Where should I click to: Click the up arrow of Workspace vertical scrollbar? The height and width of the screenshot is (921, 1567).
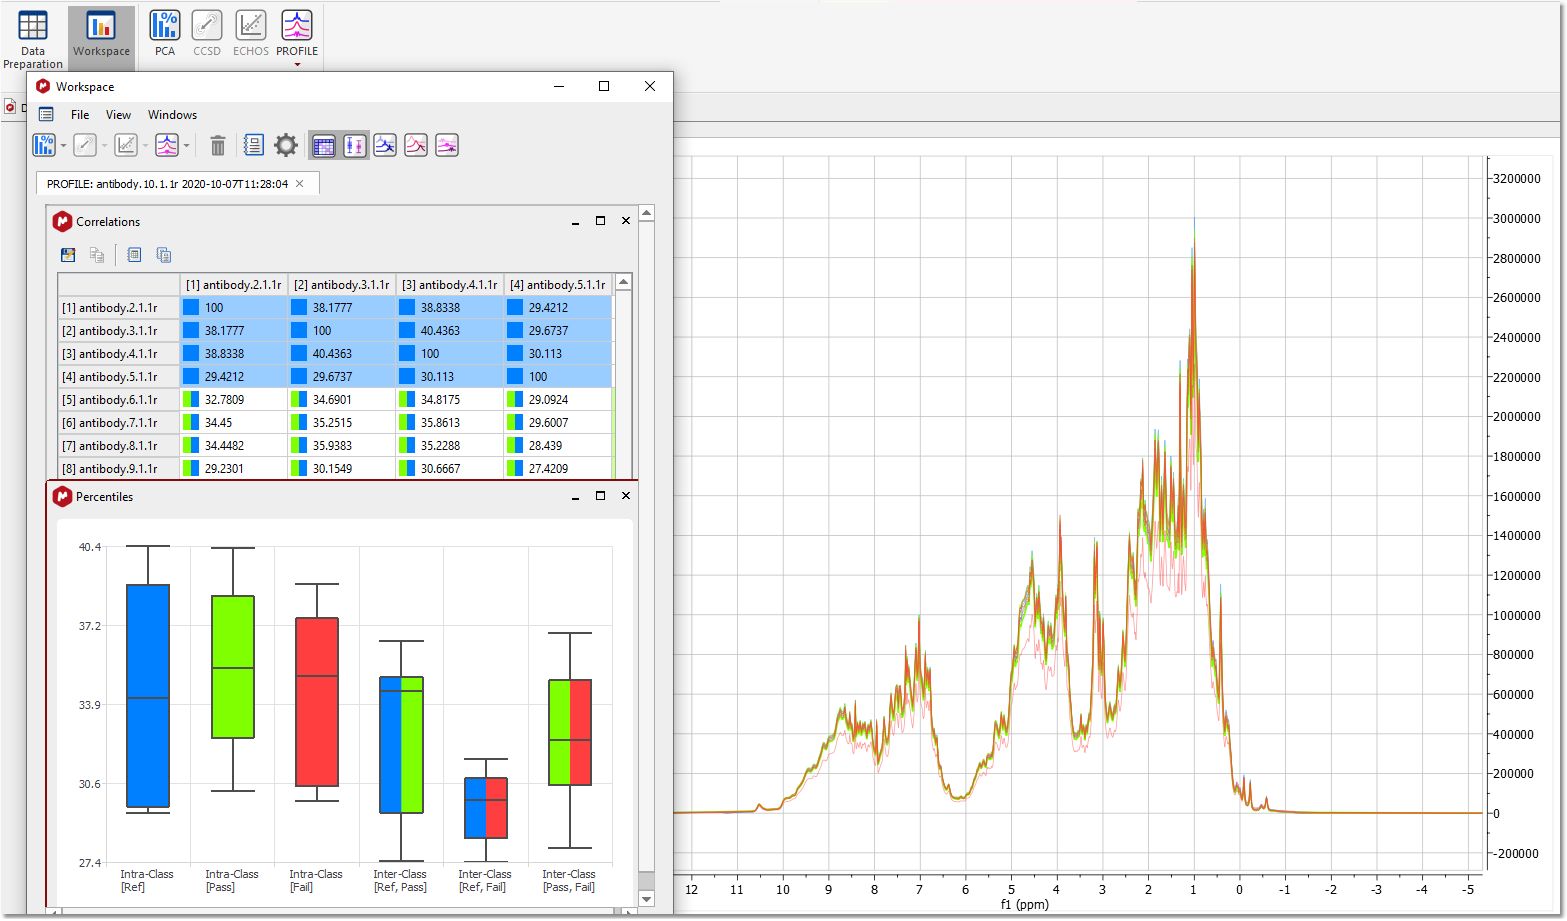point(646,213)
